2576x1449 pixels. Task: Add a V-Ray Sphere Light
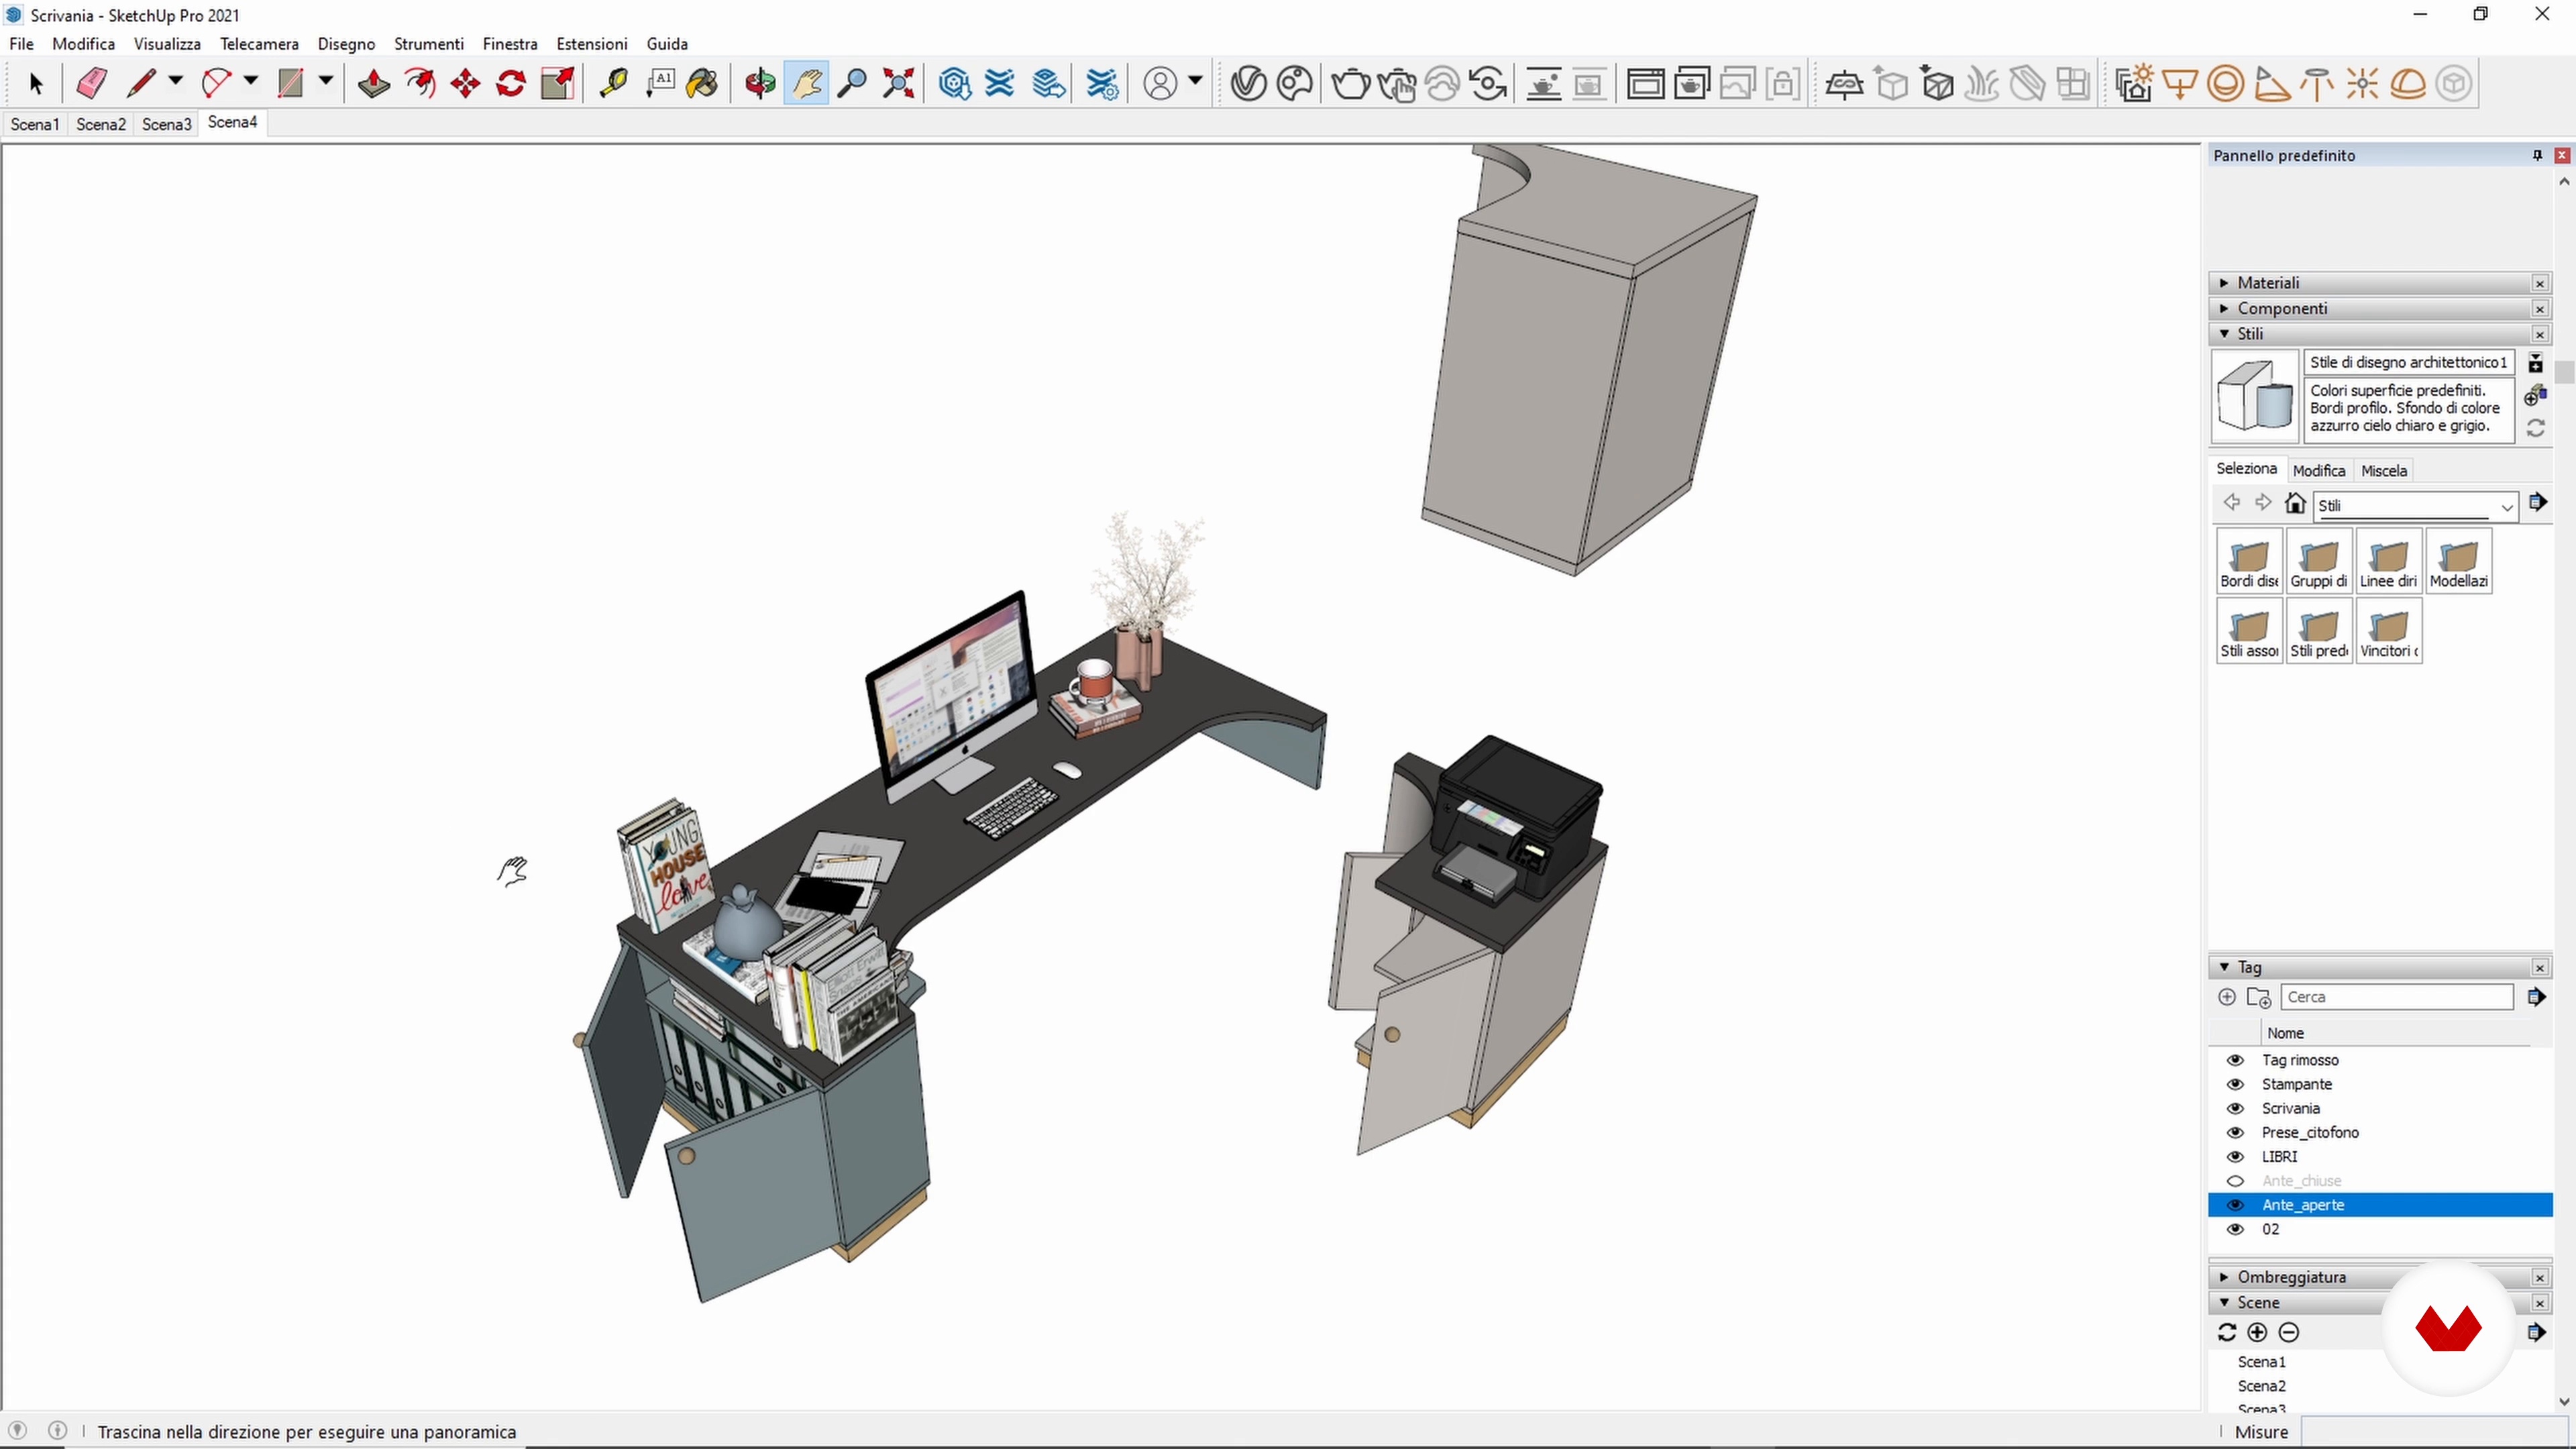pyautogui.click(x=2226, y=84)
